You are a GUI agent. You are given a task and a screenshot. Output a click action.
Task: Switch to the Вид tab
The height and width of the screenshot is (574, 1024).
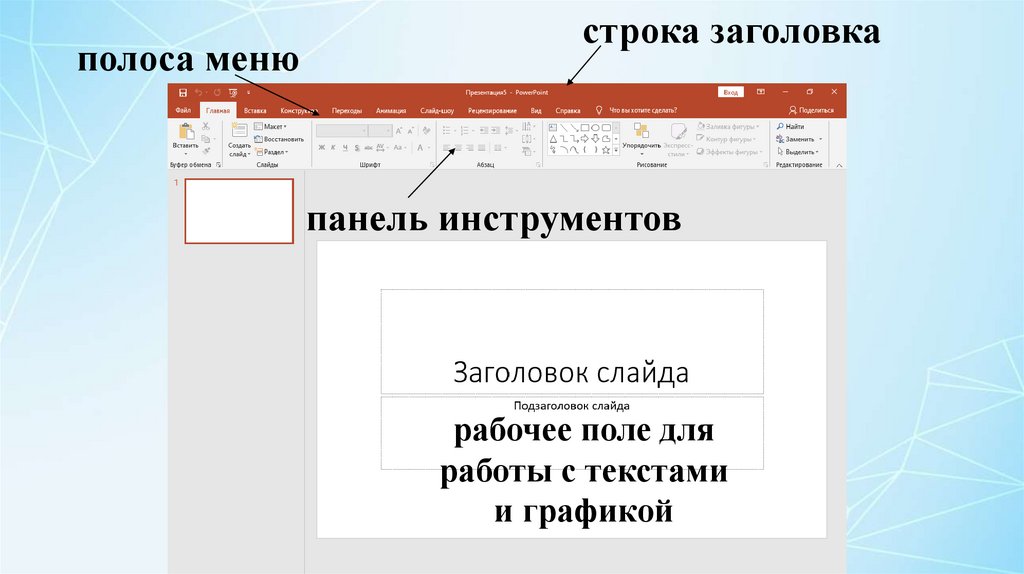[536, 110]
